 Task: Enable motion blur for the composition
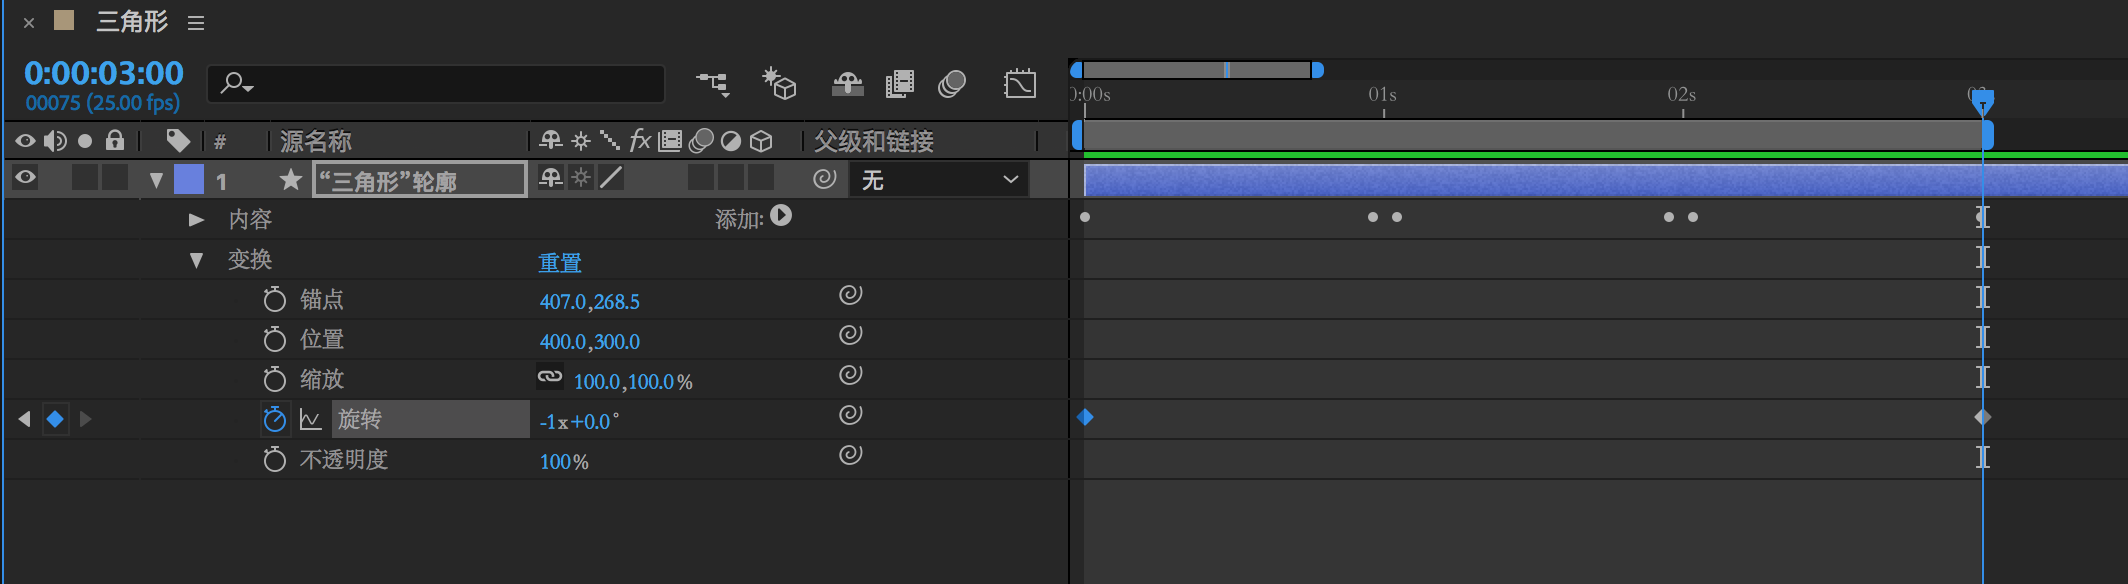952,84
